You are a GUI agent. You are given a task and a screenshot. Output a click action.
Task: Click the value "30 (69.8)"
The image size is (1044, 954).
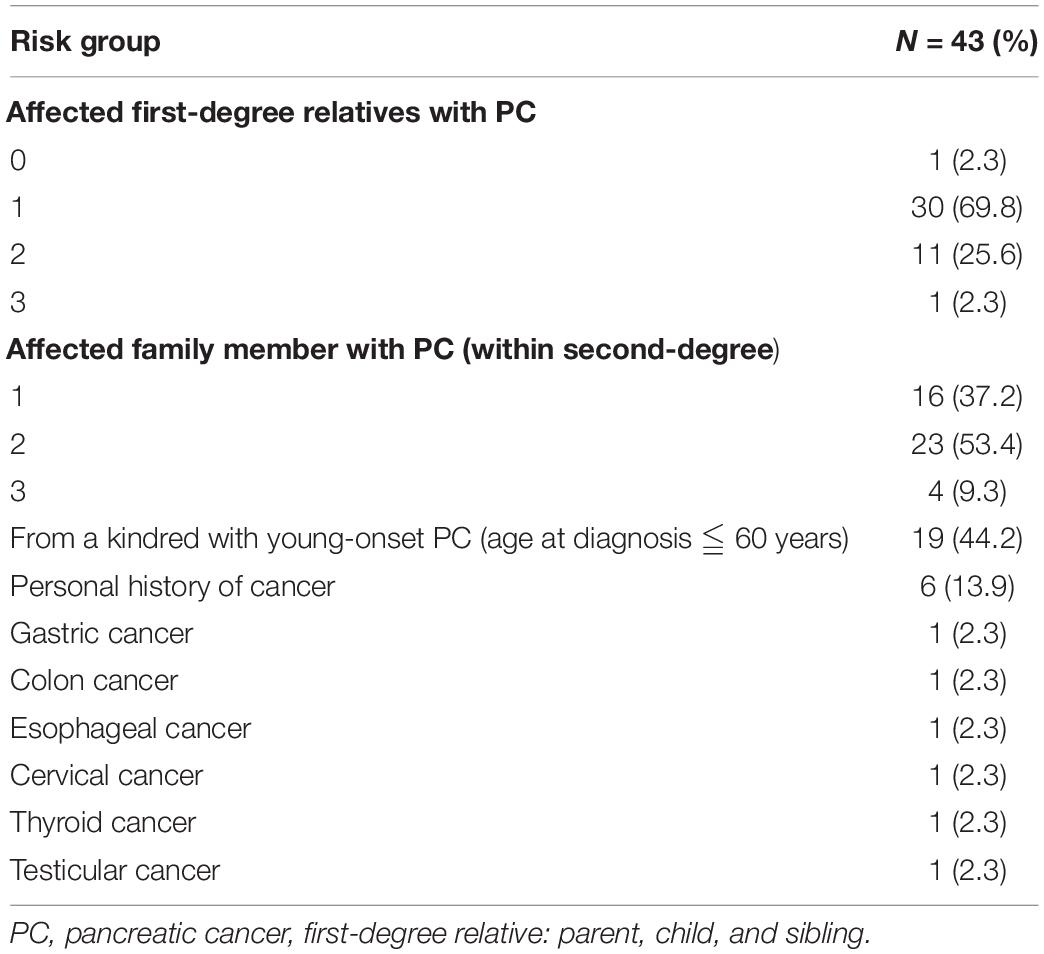pyautogui.click(x=966, y=208)
